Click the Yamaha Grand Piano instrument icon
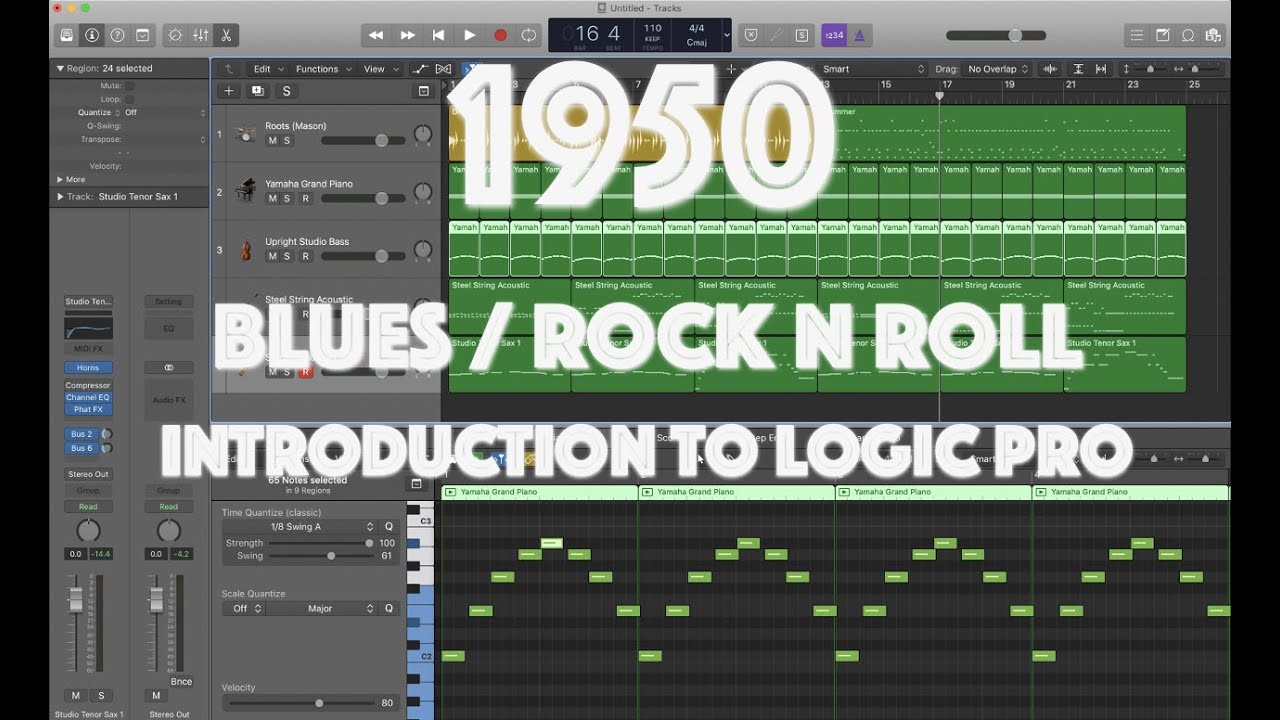Image resolution: width=1280 pixels, height=720 pixels. coord(246,191)
